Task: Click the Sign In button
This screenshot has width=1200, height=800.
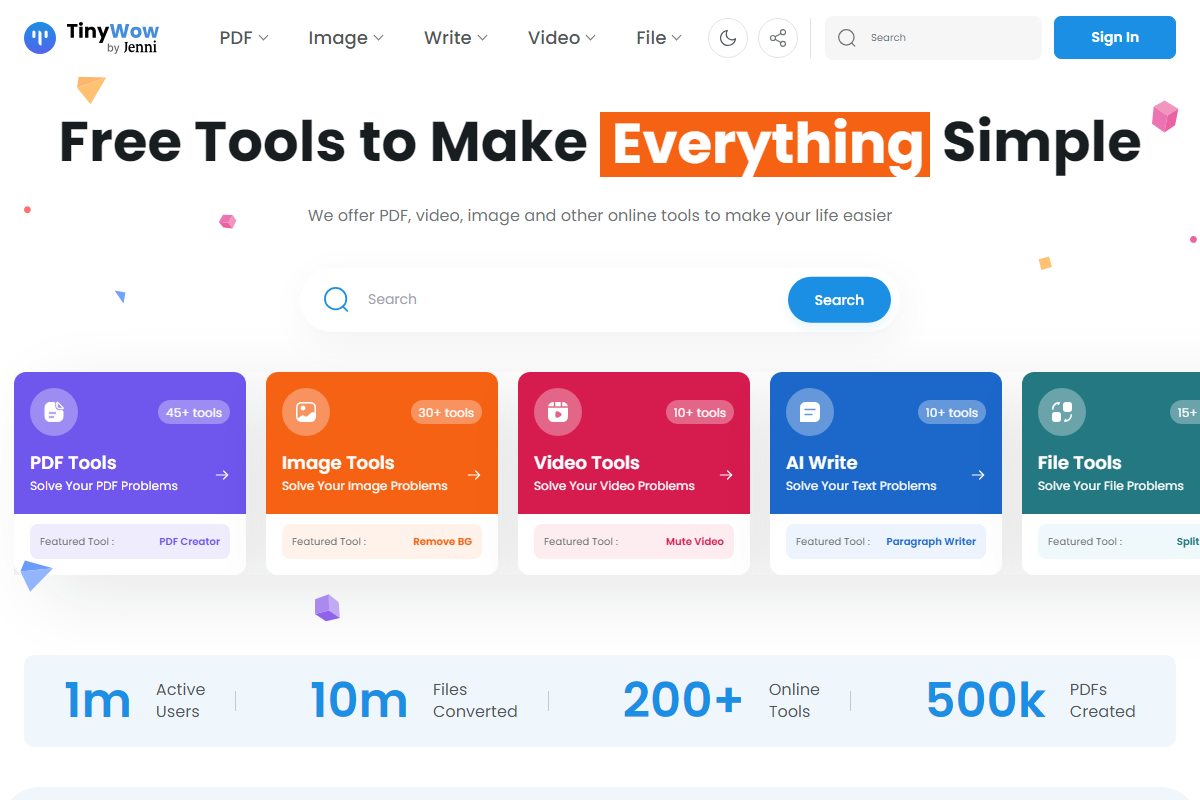Action: (1115, 38)
